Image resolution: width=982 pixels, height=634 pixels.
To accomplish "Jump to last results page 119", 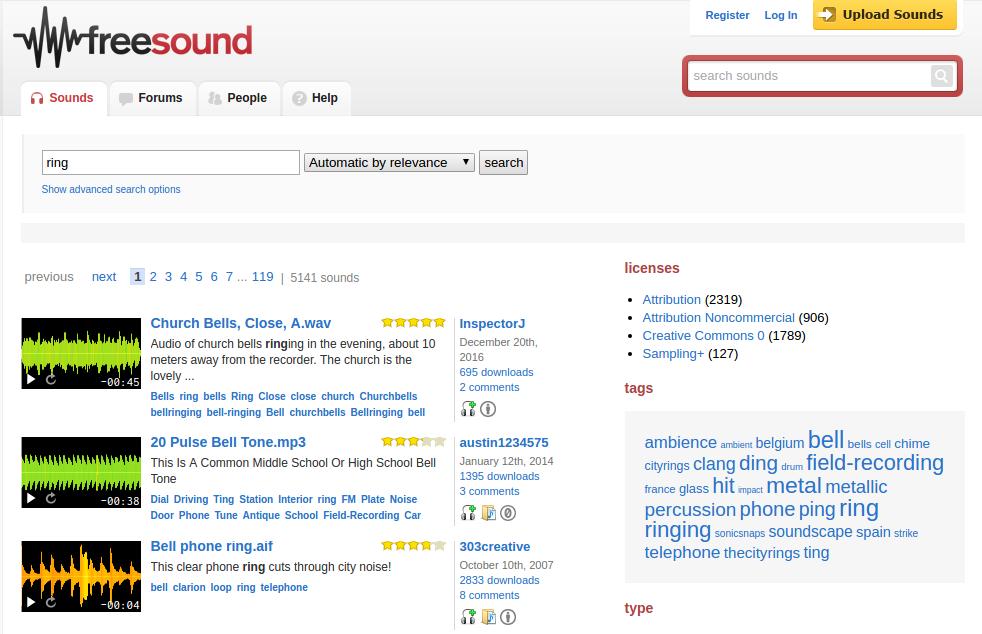I will [262, 277].
